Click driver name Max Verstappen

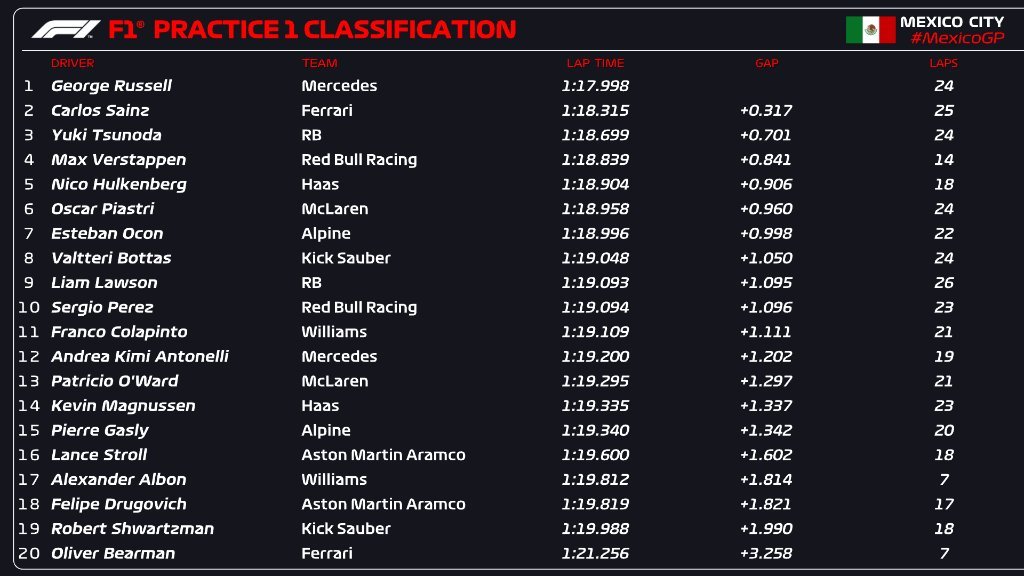118,159
